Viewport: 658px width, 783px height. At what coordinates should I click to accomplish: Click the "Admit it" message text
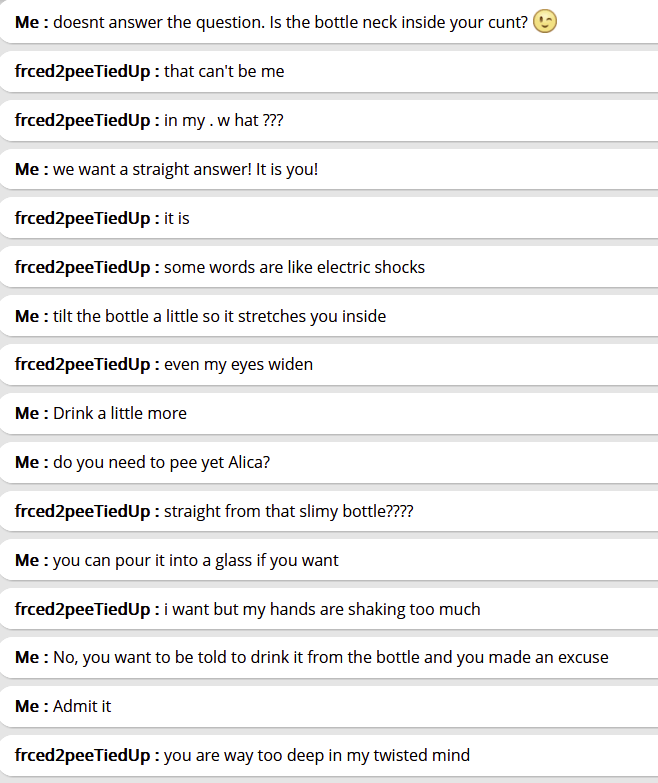pos(82,706)
